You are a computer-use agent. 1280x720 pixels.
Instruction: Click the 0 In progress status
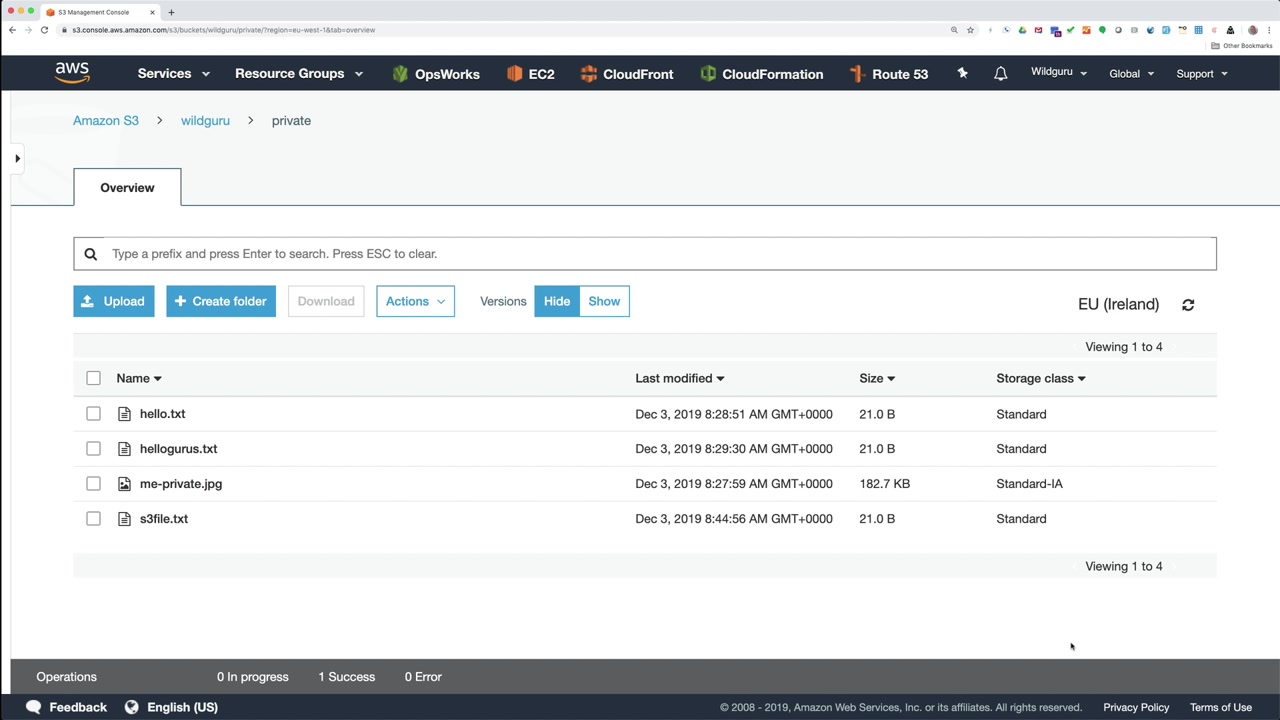(x=253, y=677)
